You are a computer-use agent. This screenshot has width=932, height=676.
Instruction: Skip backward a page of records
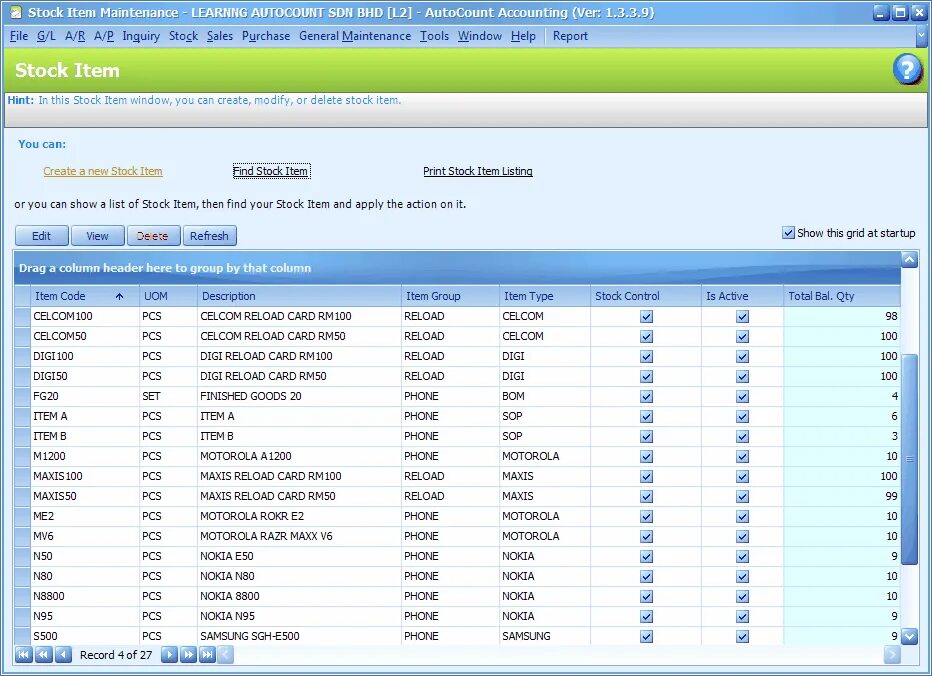click(x=42, y=656)
